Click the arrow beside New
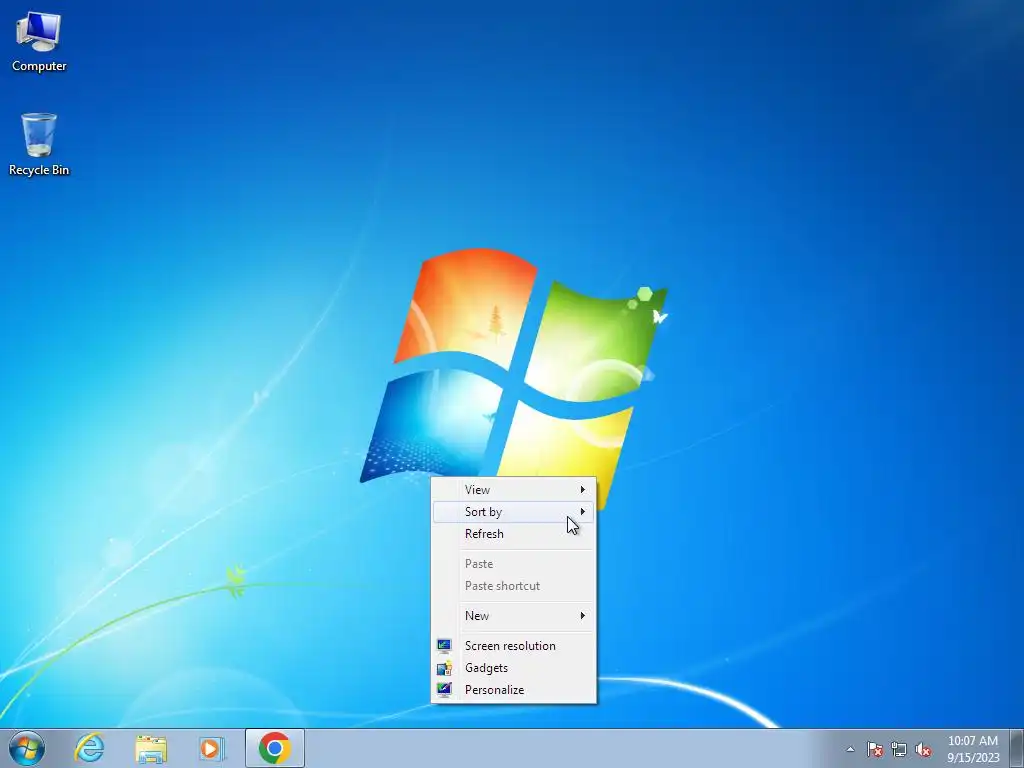The height and width of the screenshot is (768, 1024). point(583,616)
